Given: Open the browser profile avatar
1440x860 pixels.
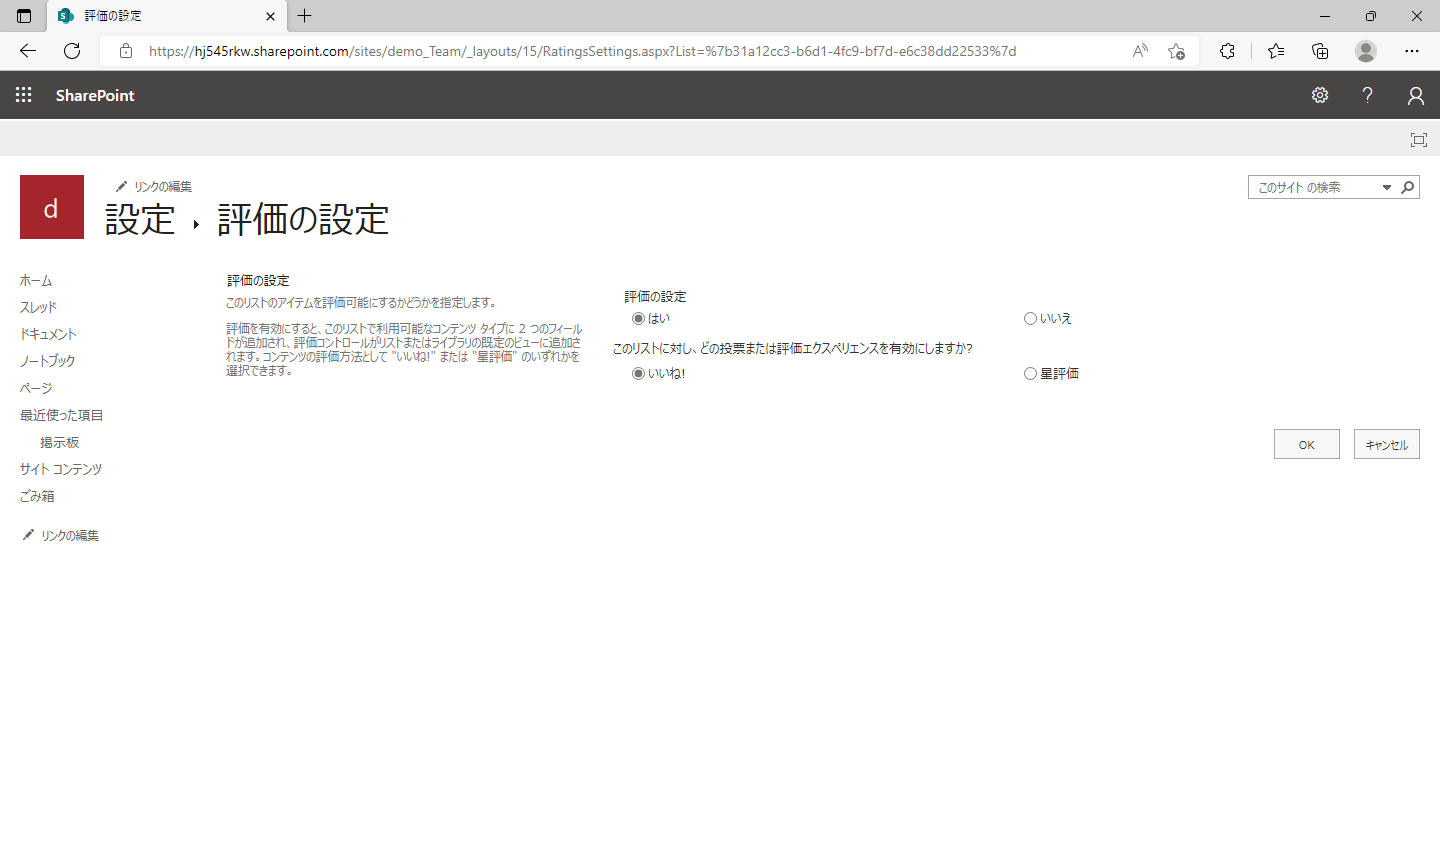Looking at the screenshot, I should (1366, 51).
